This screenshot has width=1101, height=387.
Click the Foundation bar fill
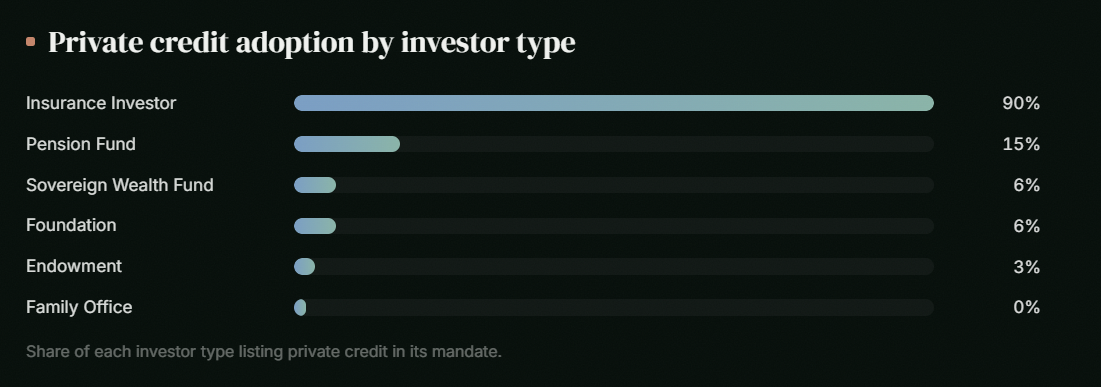pos(315,226)
